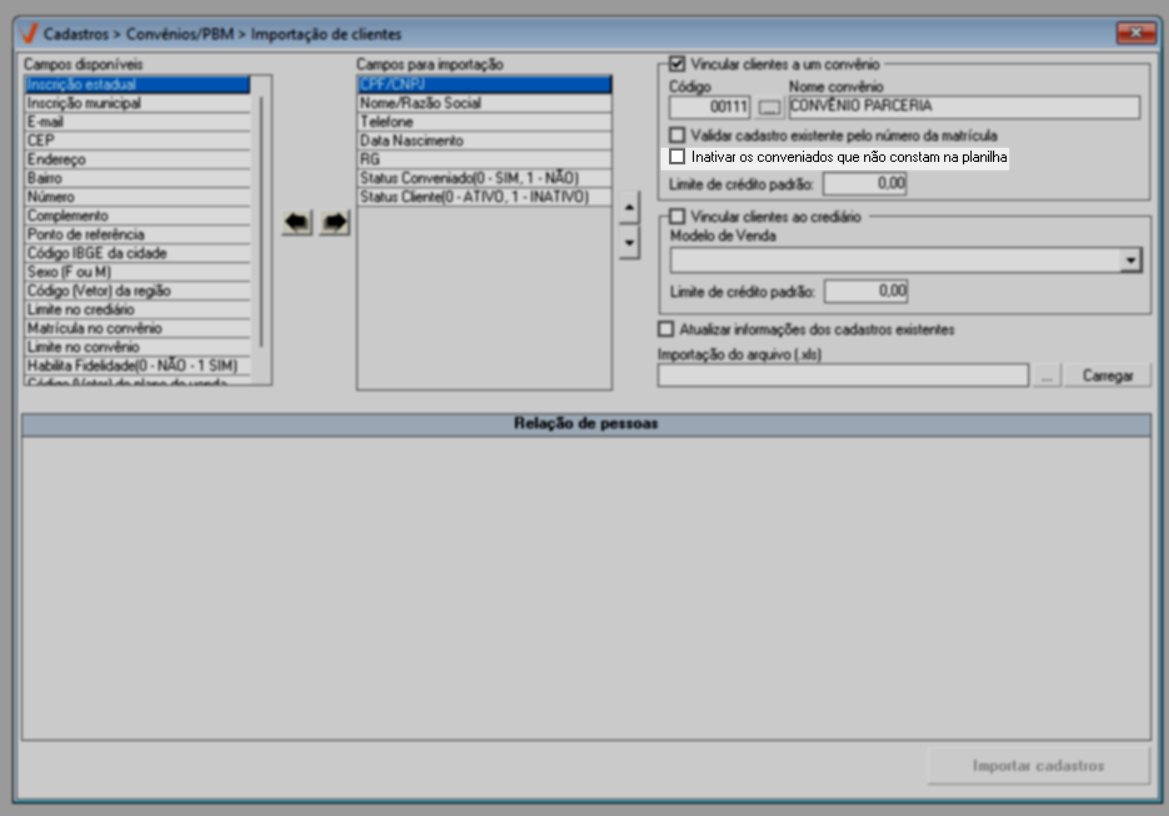Click the Importação do arquivo path field

pyautogui.click(x=842, y=376)
